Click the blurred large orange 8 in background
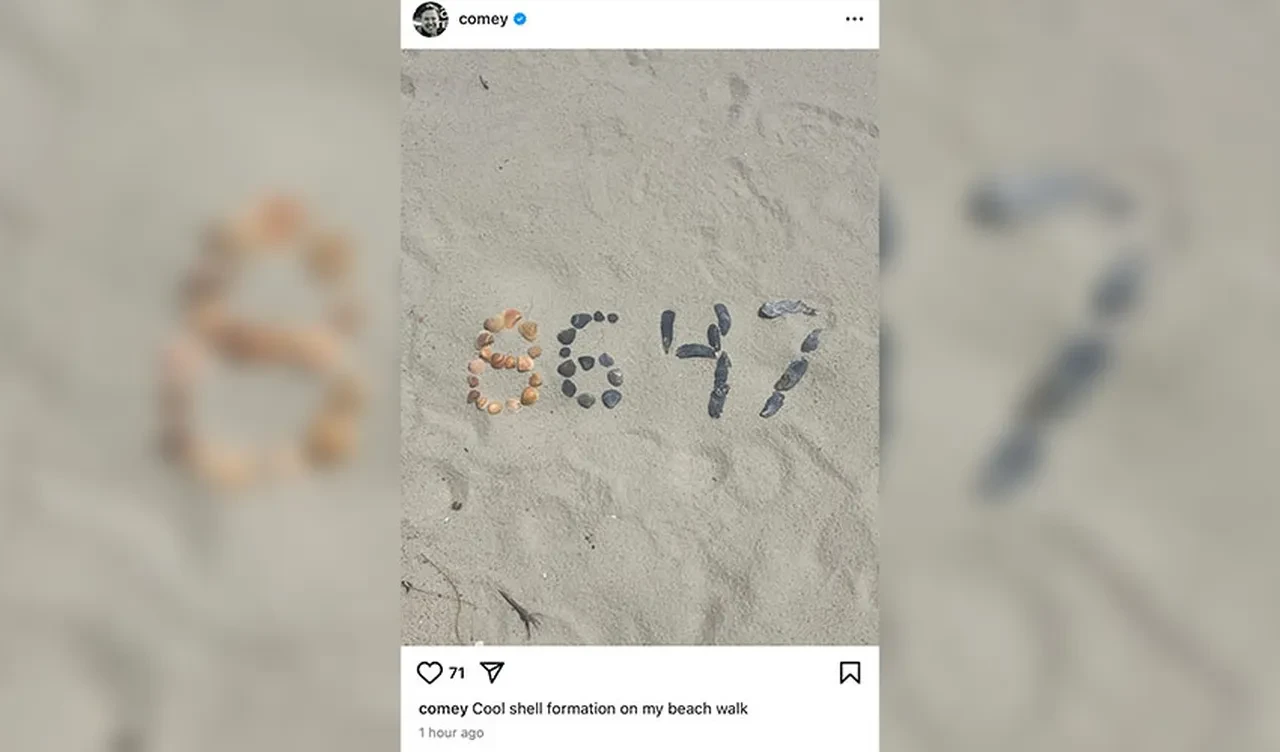Screen dimensions: 1280x752 (262, 340)
